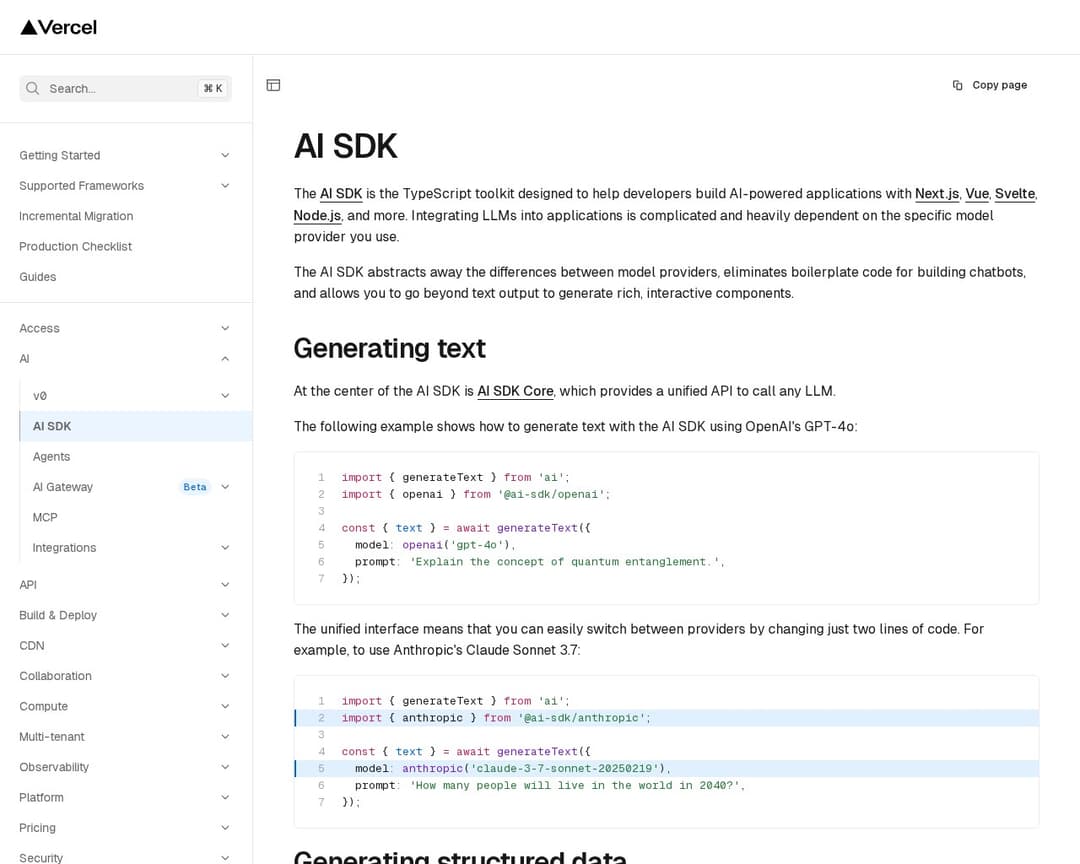This screenshot has height=864, width=1080.
Task: Click the ⌘K shortcut badge
Action: click(213, 88)
